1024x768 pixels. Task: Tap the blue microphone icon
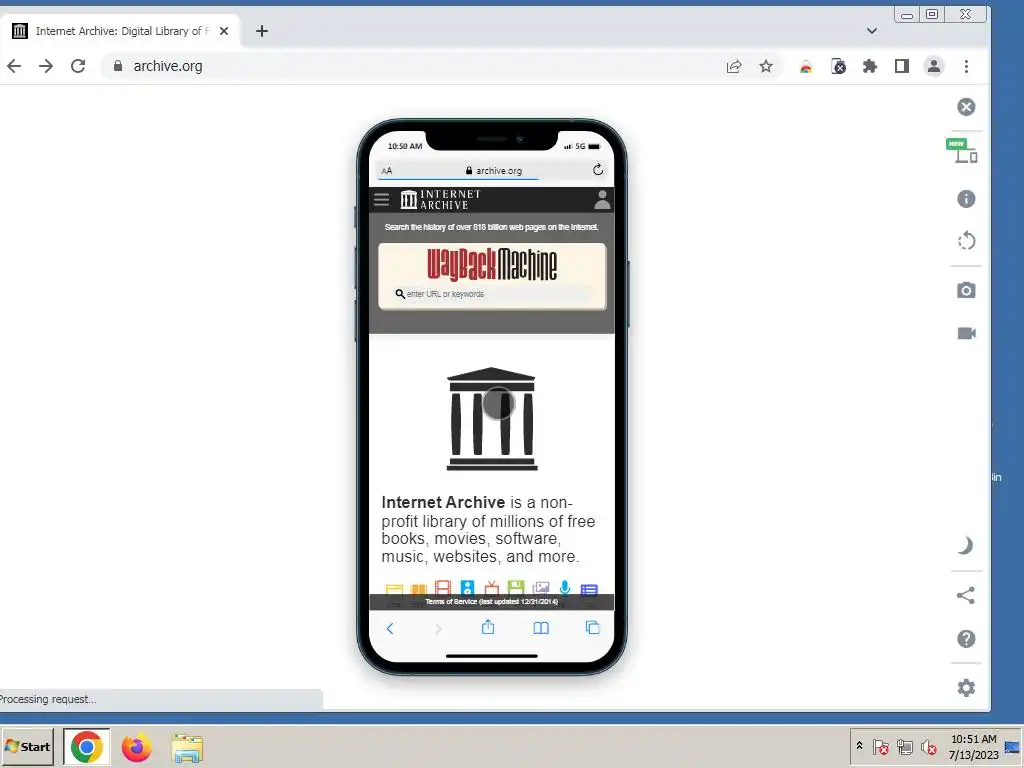coord(565,588)
